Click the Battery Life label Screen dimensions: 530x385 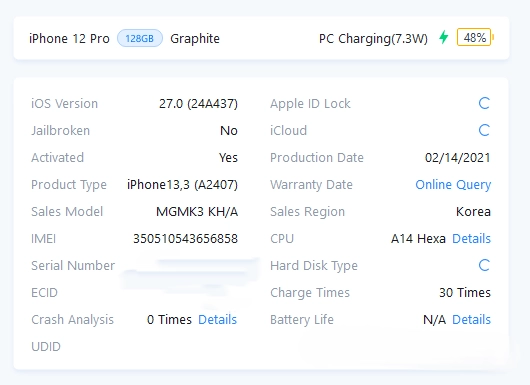click(302, 320)
